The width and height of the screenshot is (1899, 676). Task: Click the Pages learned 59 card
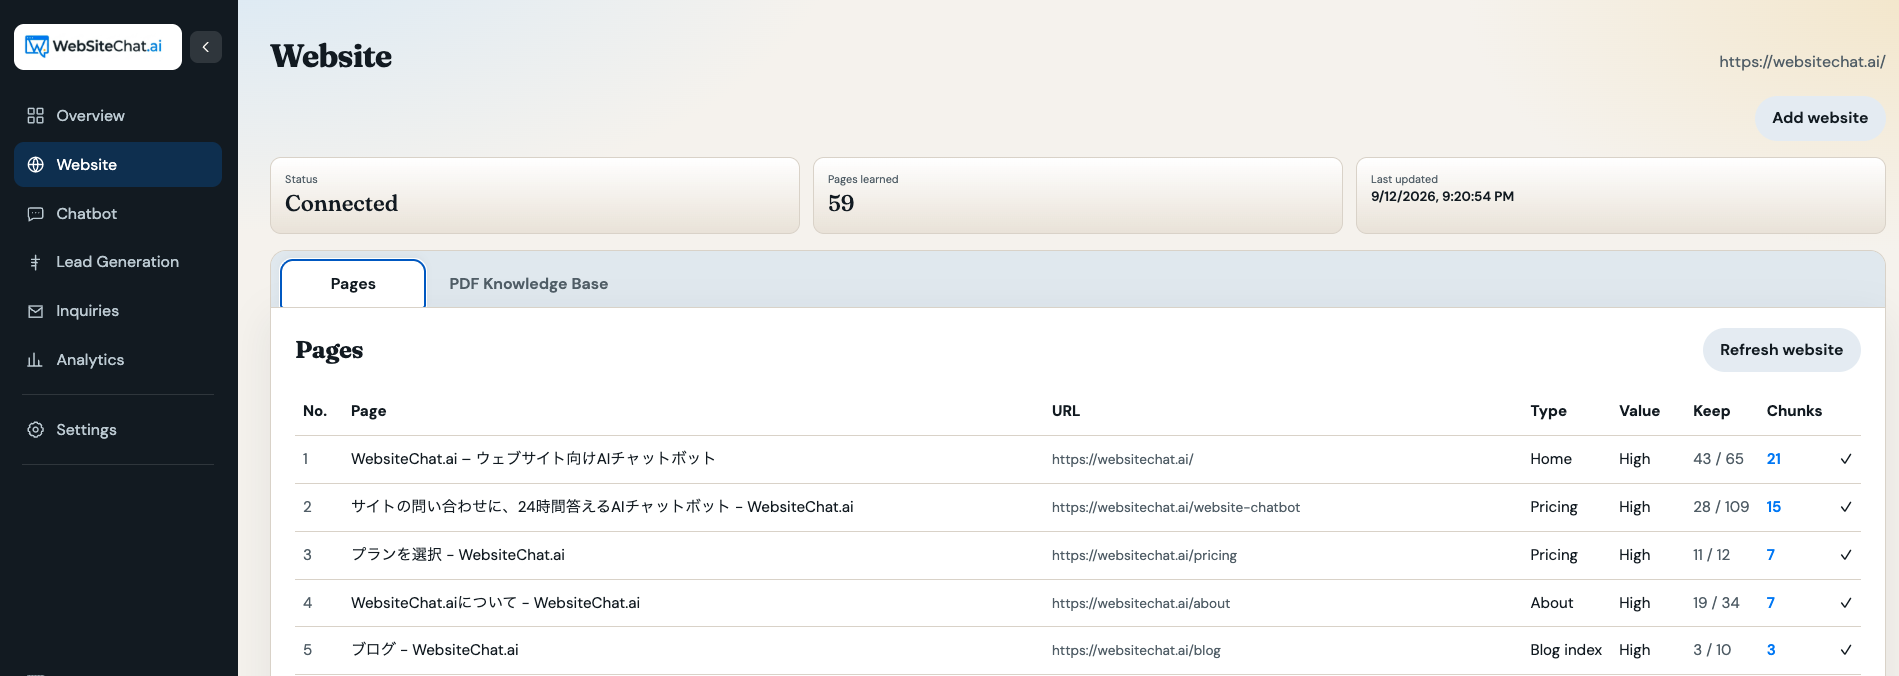click(1077, 196)
